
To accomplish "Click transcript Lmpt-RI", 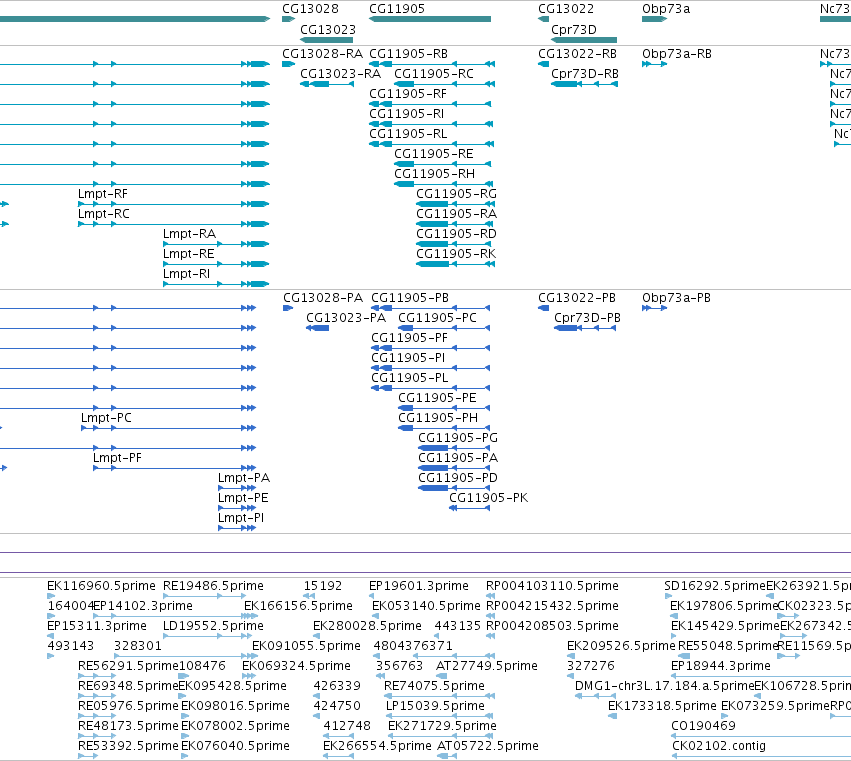I will coord(186,274).
